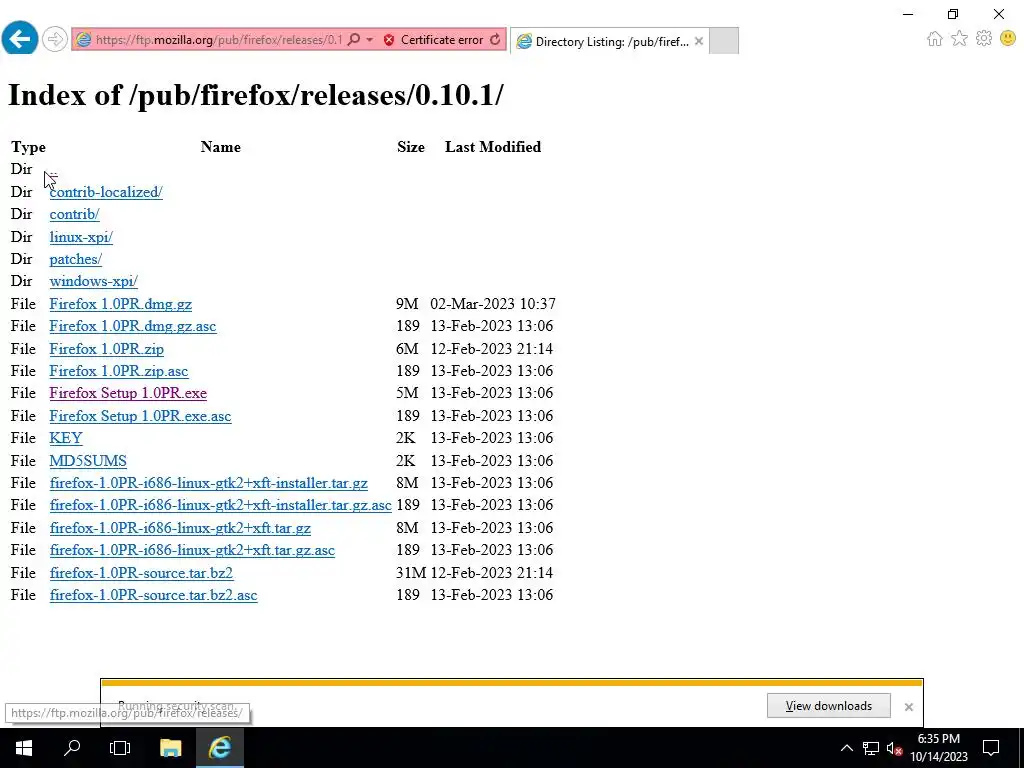This screenshot has height=768, width=1024.
Task: Download firefox-1.0PR-i686-linux-gtk2+xft.tar.gz
Action: (x=180, y=528)
